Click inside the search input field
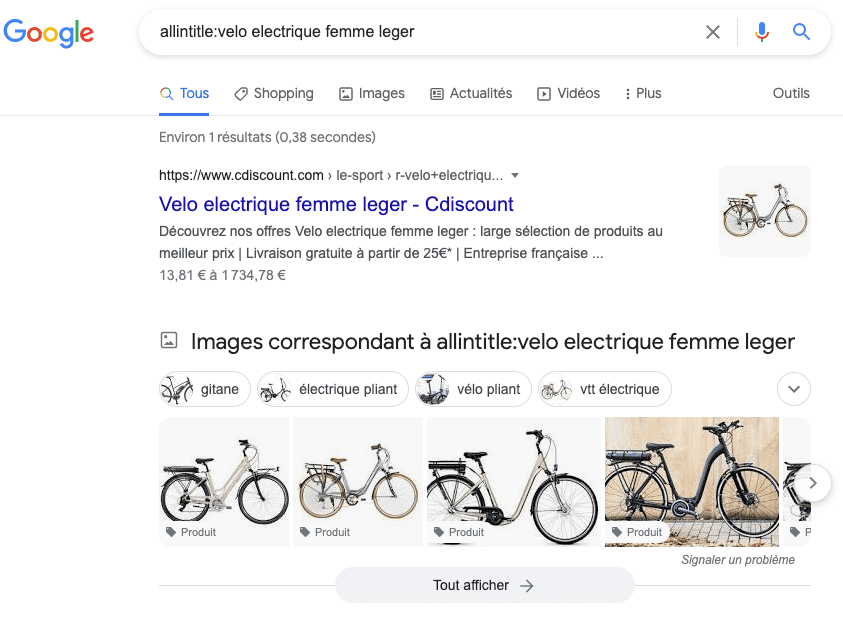Image resolution: width=843 pixels, height=619 pixels. click(420, 32)
